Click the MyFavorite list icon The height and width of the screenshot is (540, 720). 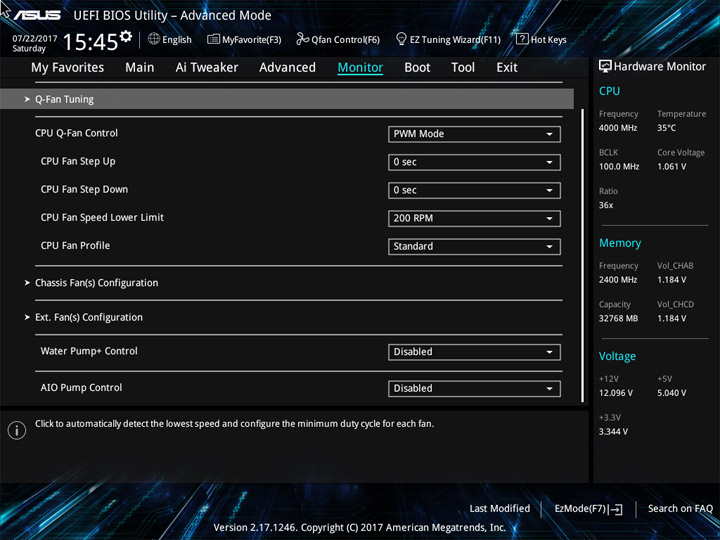point(213,39)
